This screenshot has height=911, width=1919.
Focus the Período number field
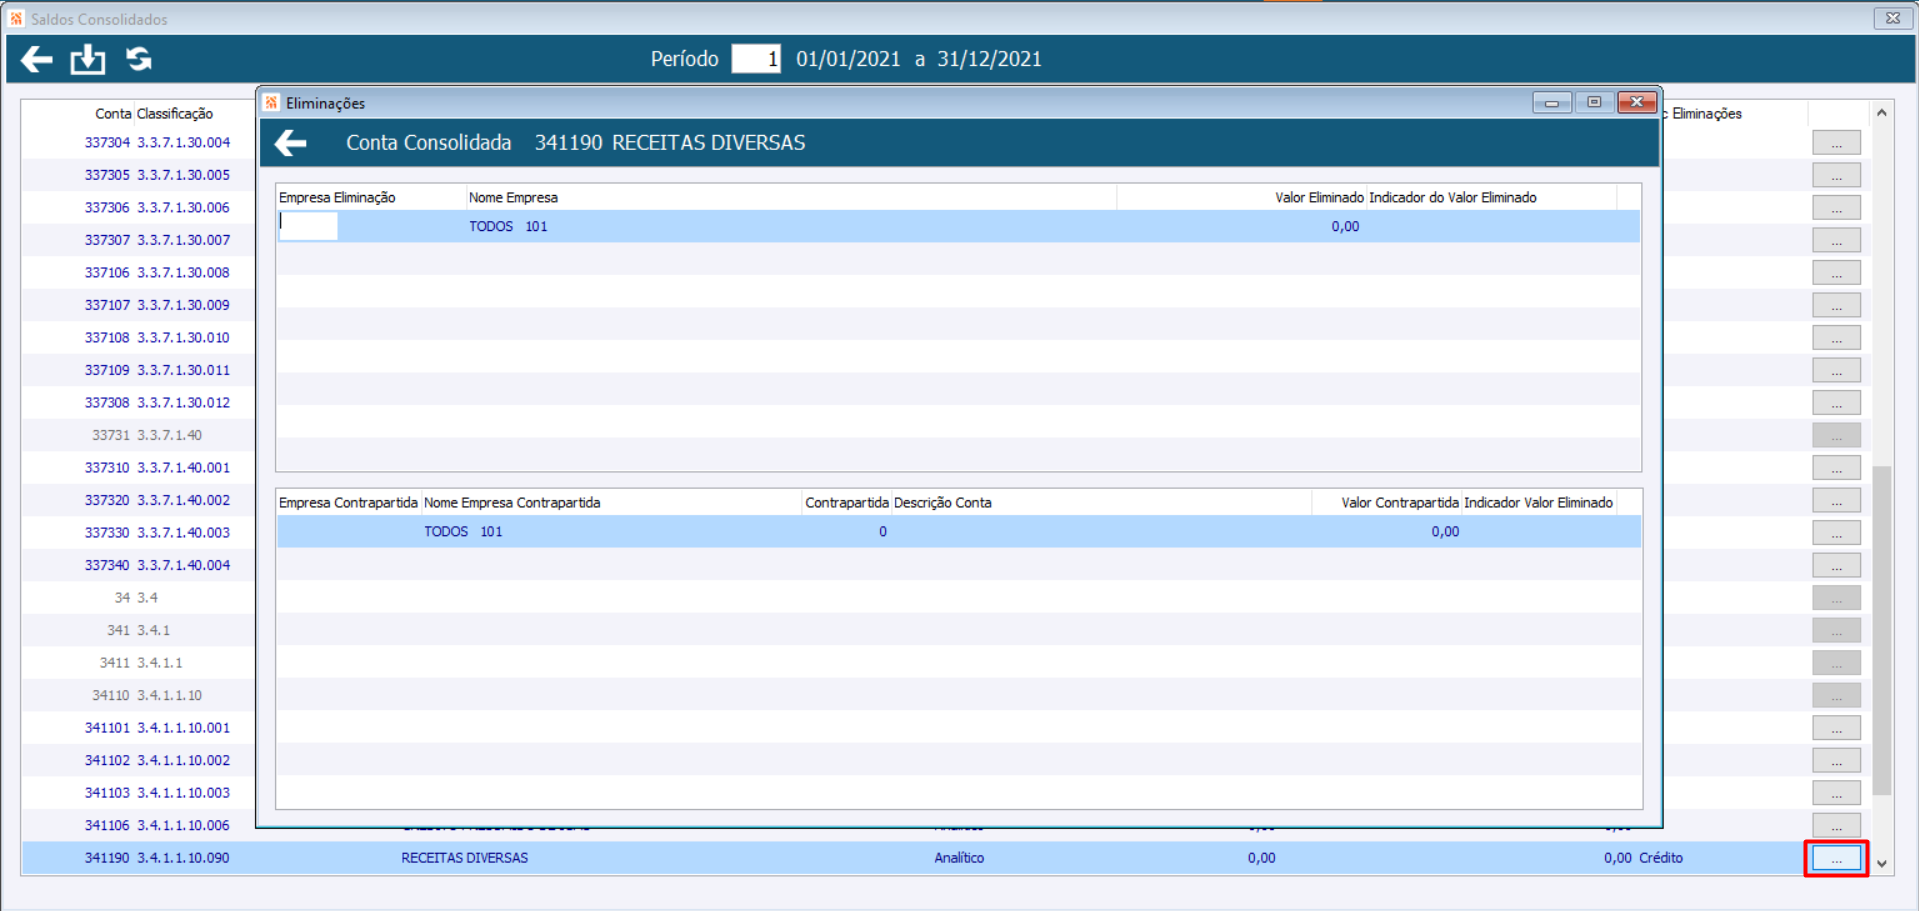point(756,59)
